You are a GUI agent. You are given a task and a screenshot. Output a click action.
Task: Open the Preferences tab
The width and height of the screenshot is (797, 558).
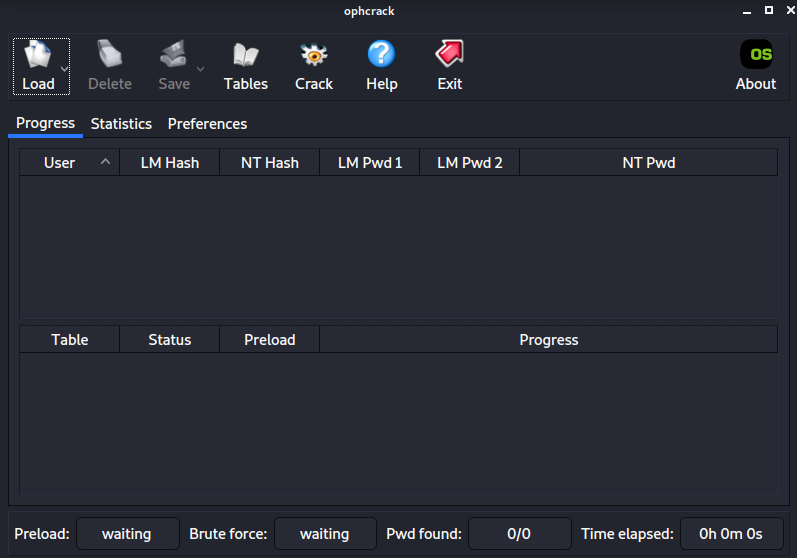(207, 124)
